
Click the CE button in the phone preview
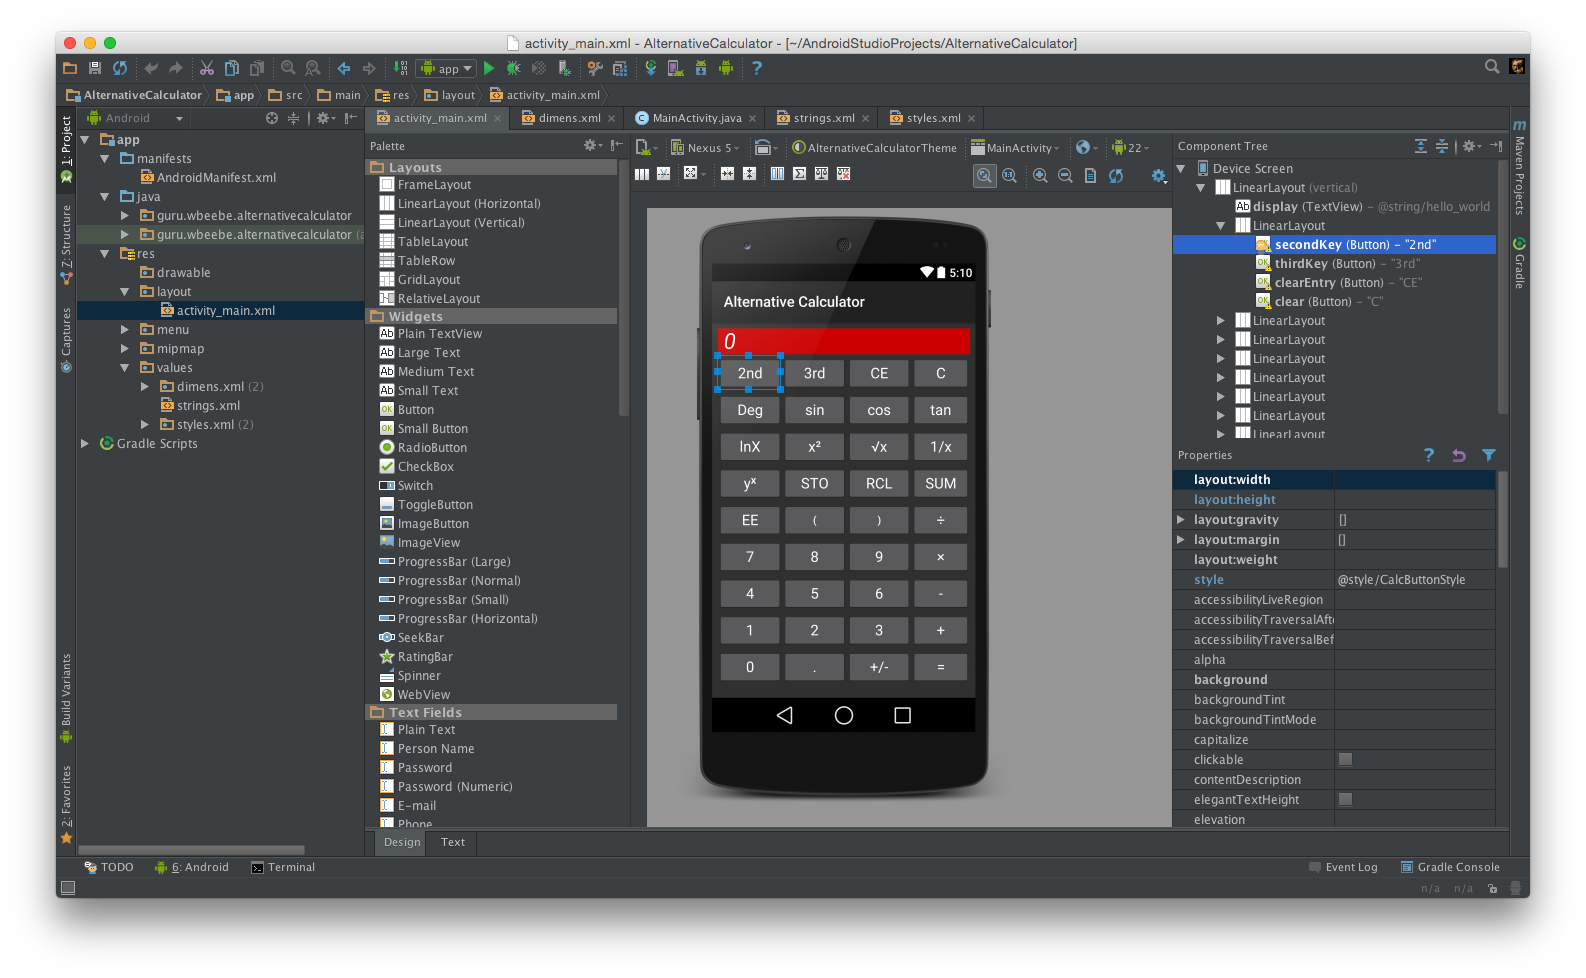879,373
